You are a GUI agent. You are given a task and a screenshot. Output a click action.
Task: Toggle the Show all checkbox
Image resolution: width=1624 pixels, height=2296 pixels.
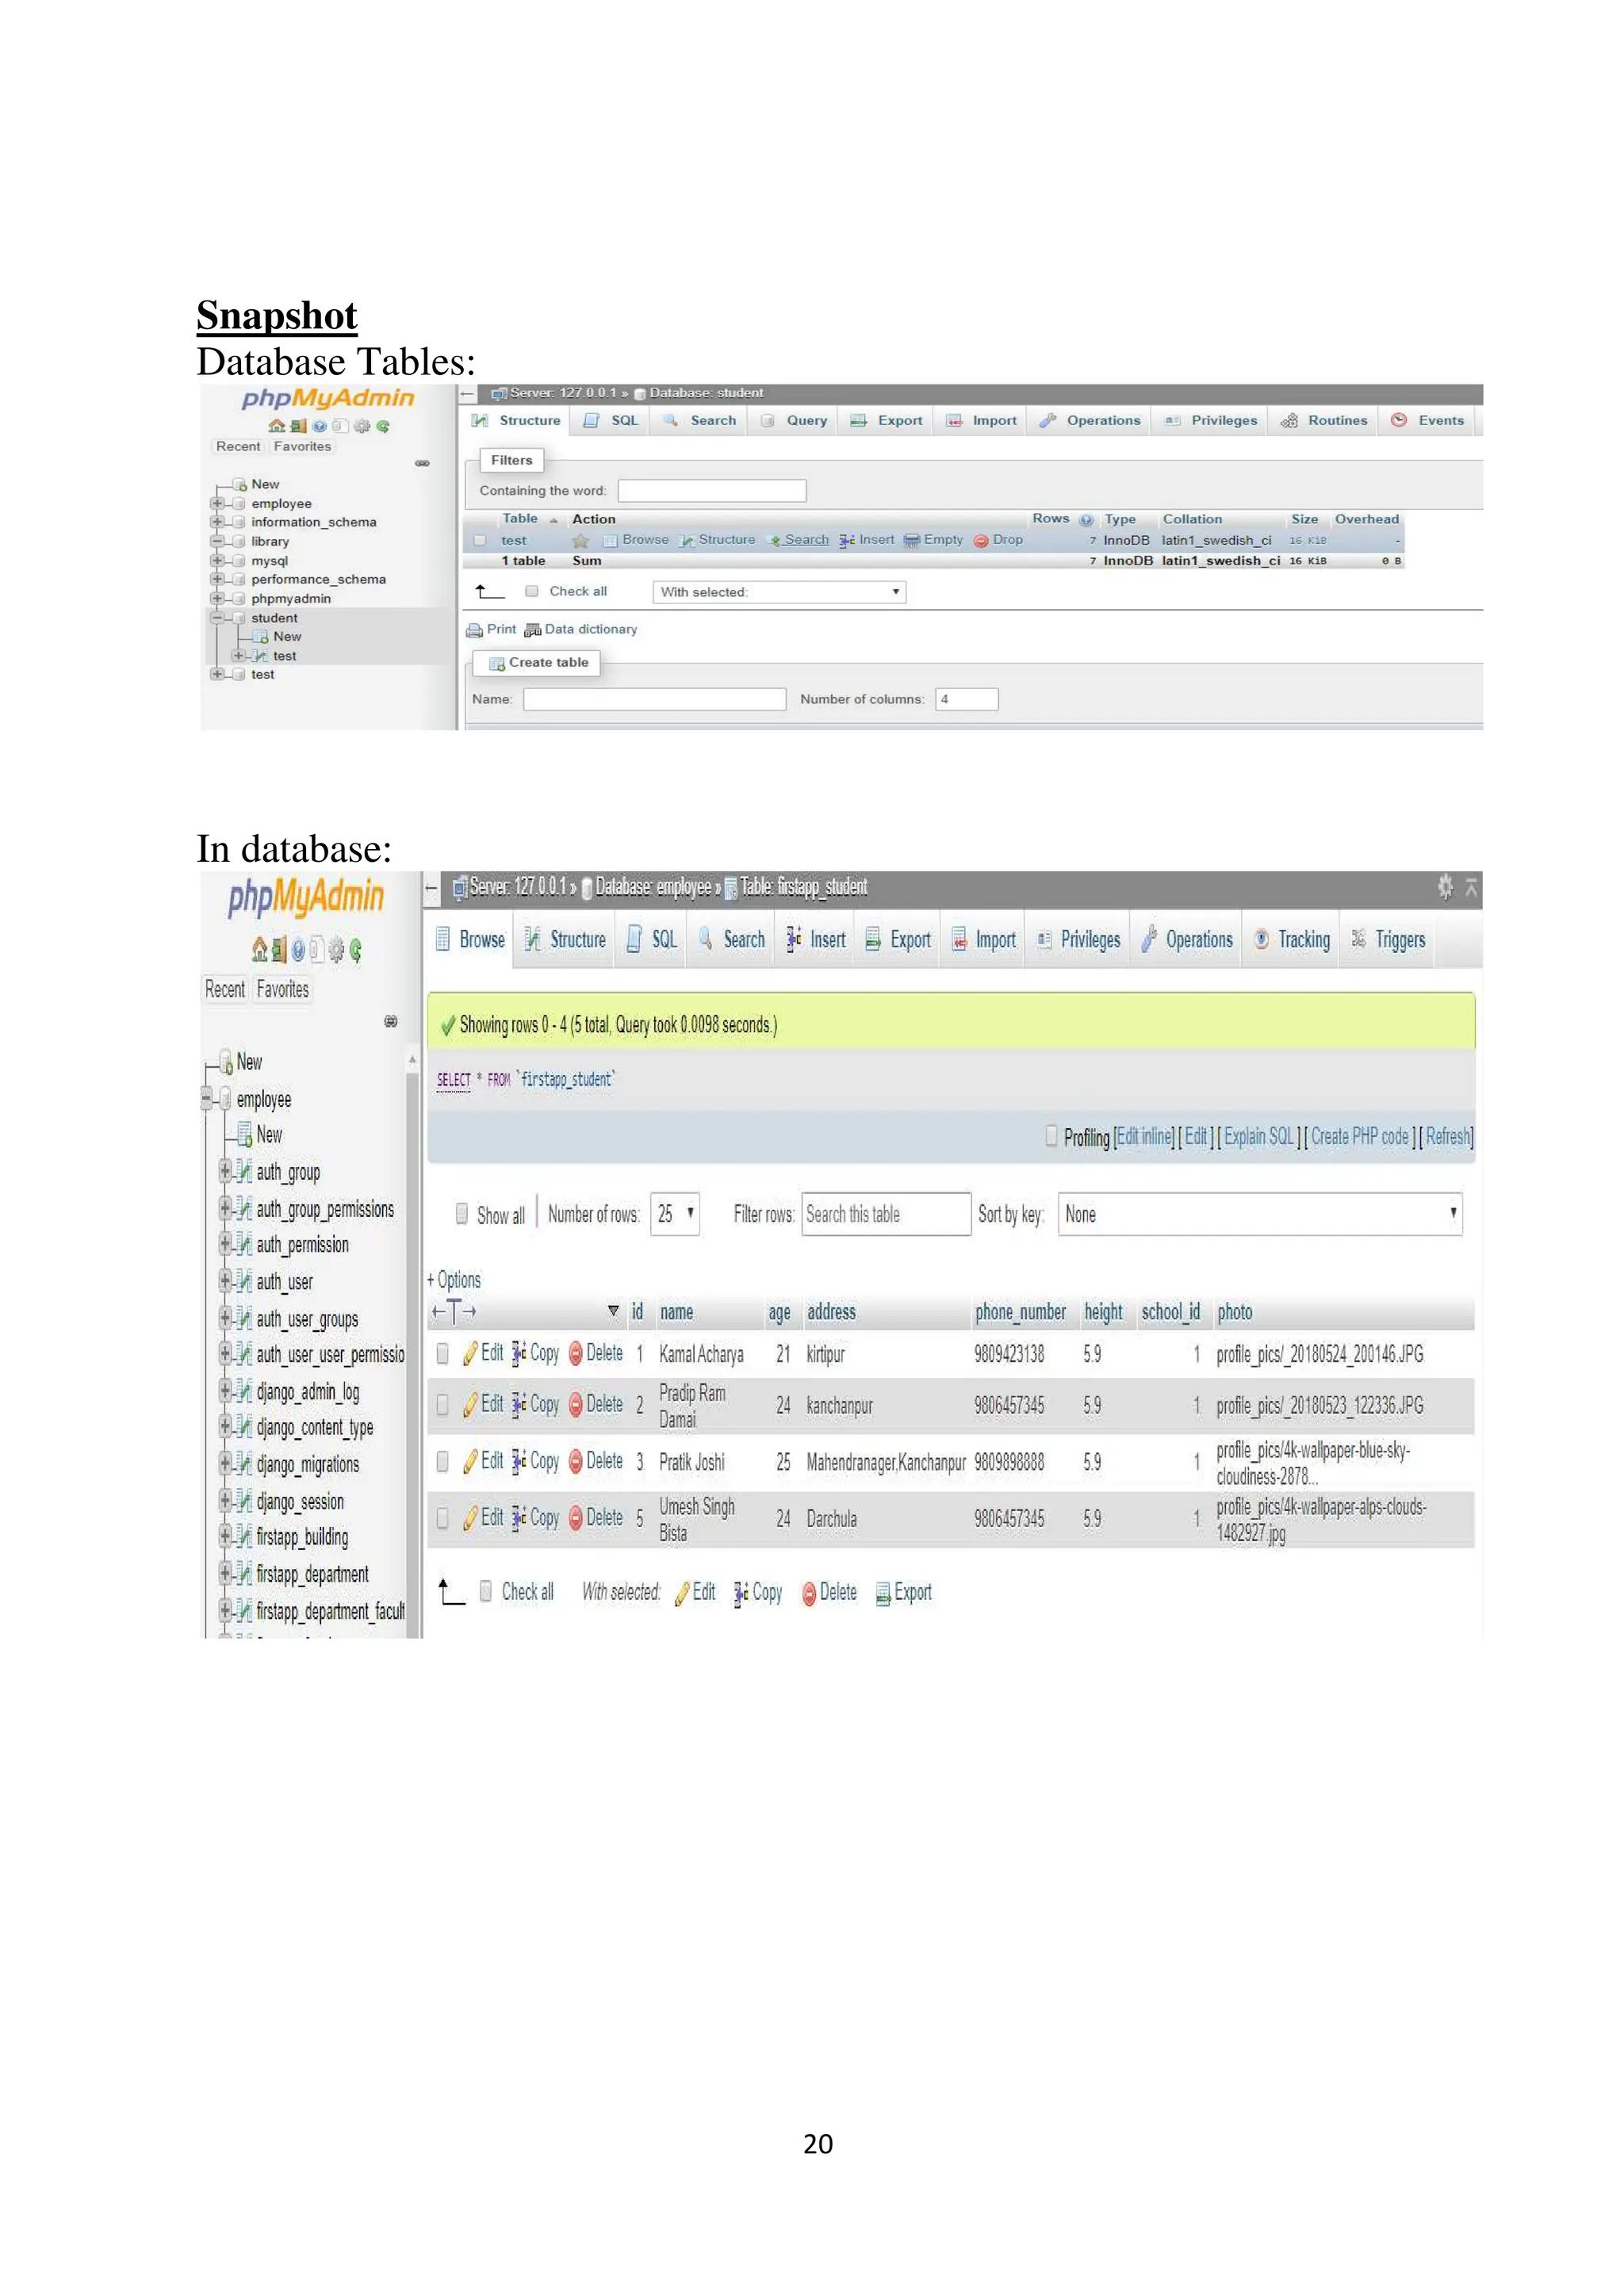tap(462, 1213)
